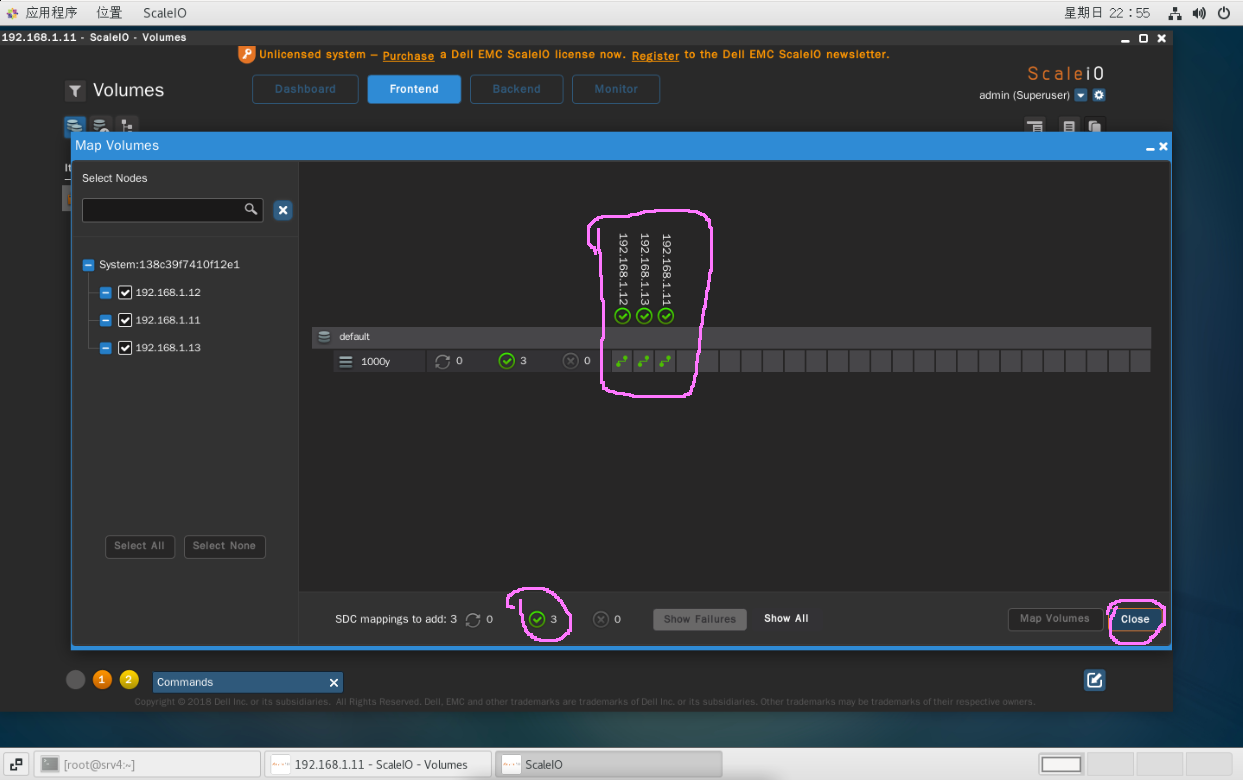Click the green success check in 1000y row

coord(506,361)
